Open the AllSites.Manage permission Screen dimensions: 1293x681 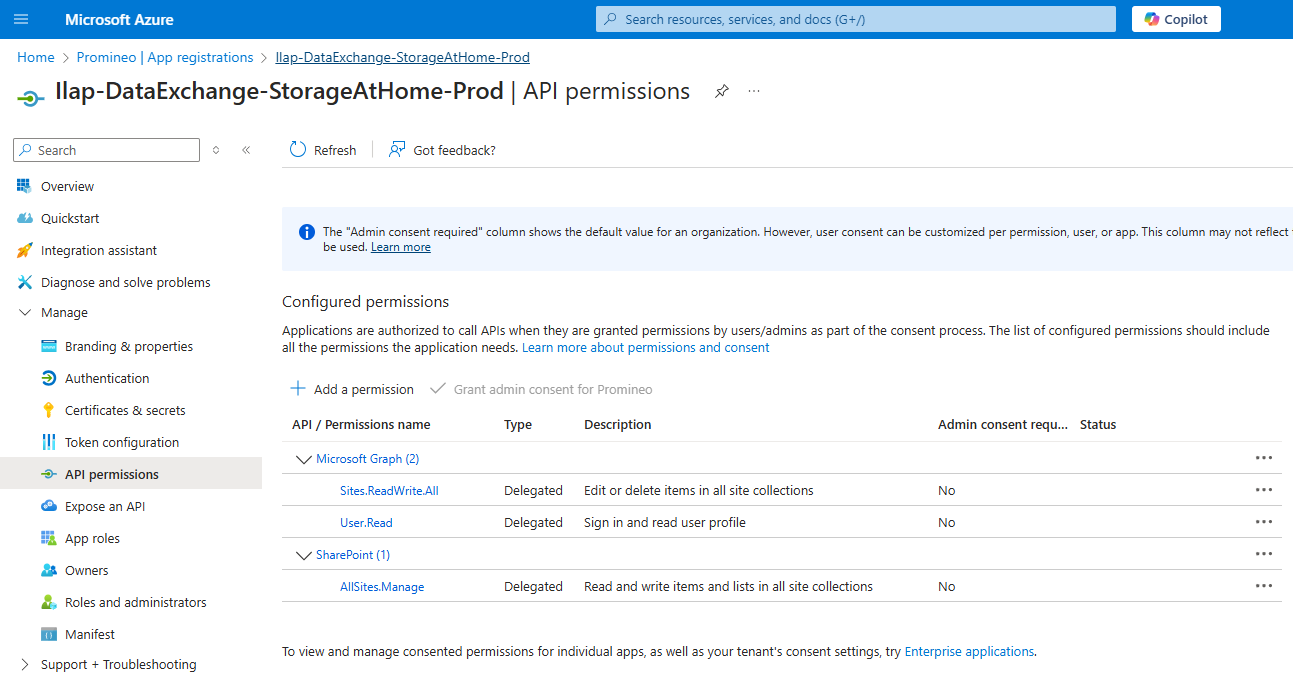point(382,587)
